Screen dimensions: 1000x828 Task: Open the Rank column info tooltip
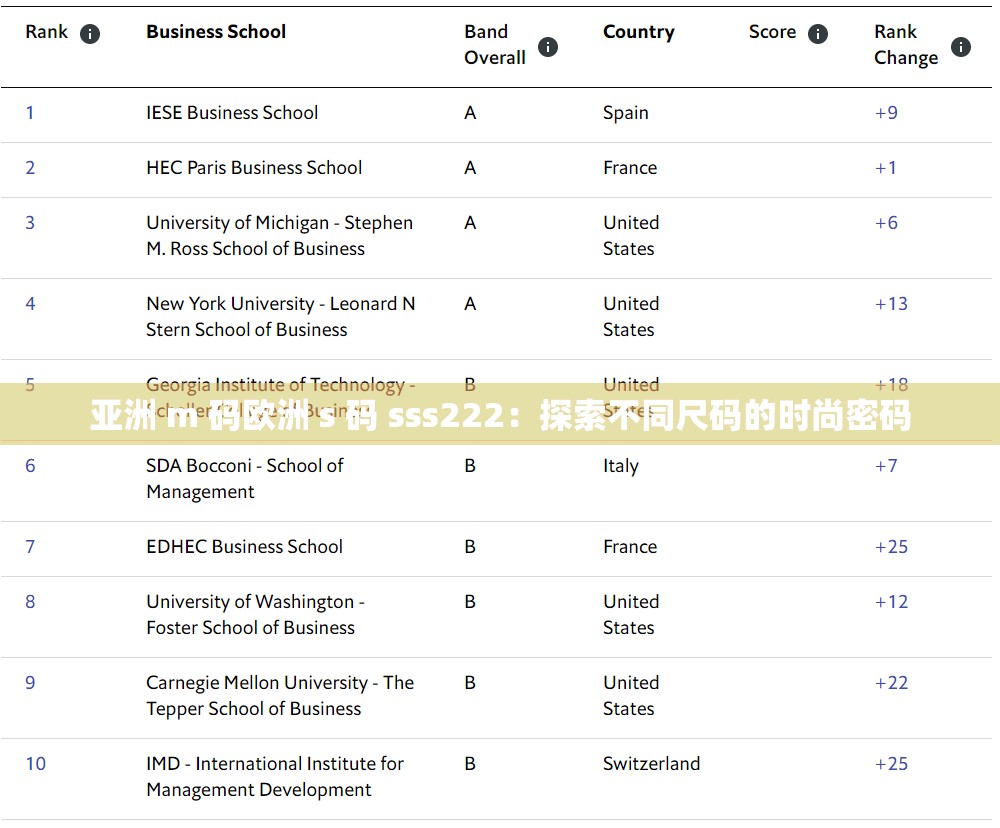coord(89,33)
